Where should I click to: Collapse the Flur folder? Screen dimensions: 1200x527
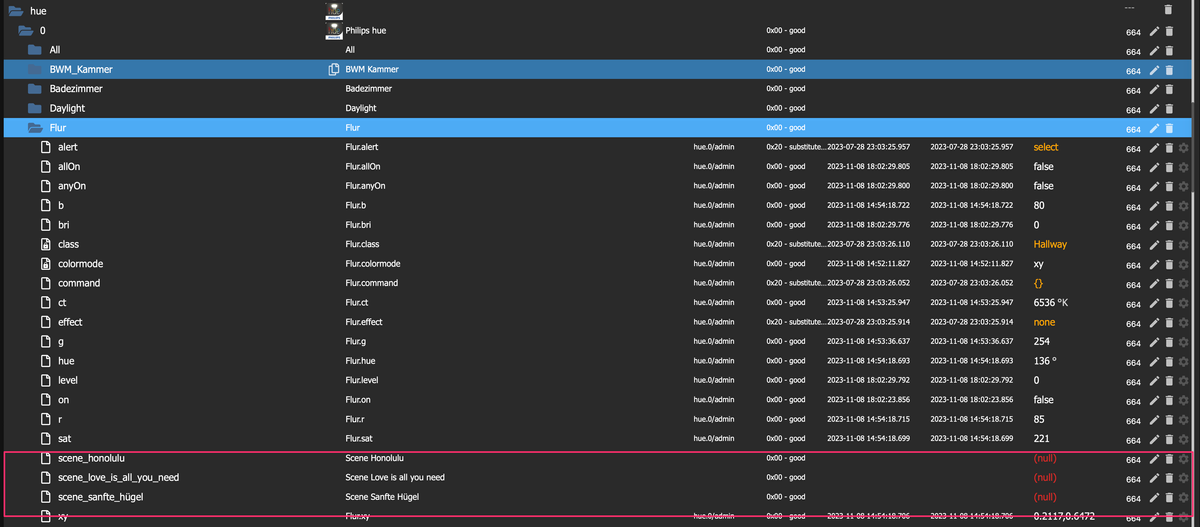pos(35,128)
